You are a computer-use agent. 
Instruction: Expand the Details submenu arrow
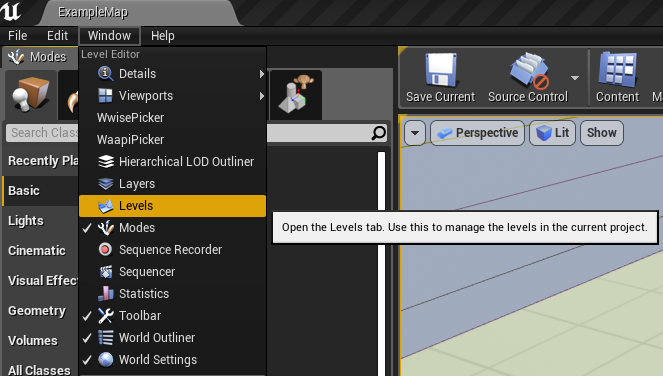point(262,74)
